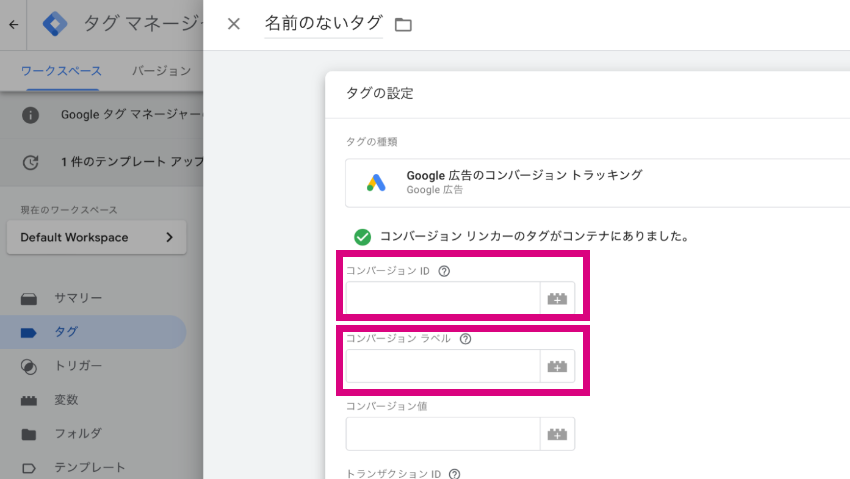The image size is (850, 479).
Task: Click the chevron on Default Workspace
Action: coord(169,237)
